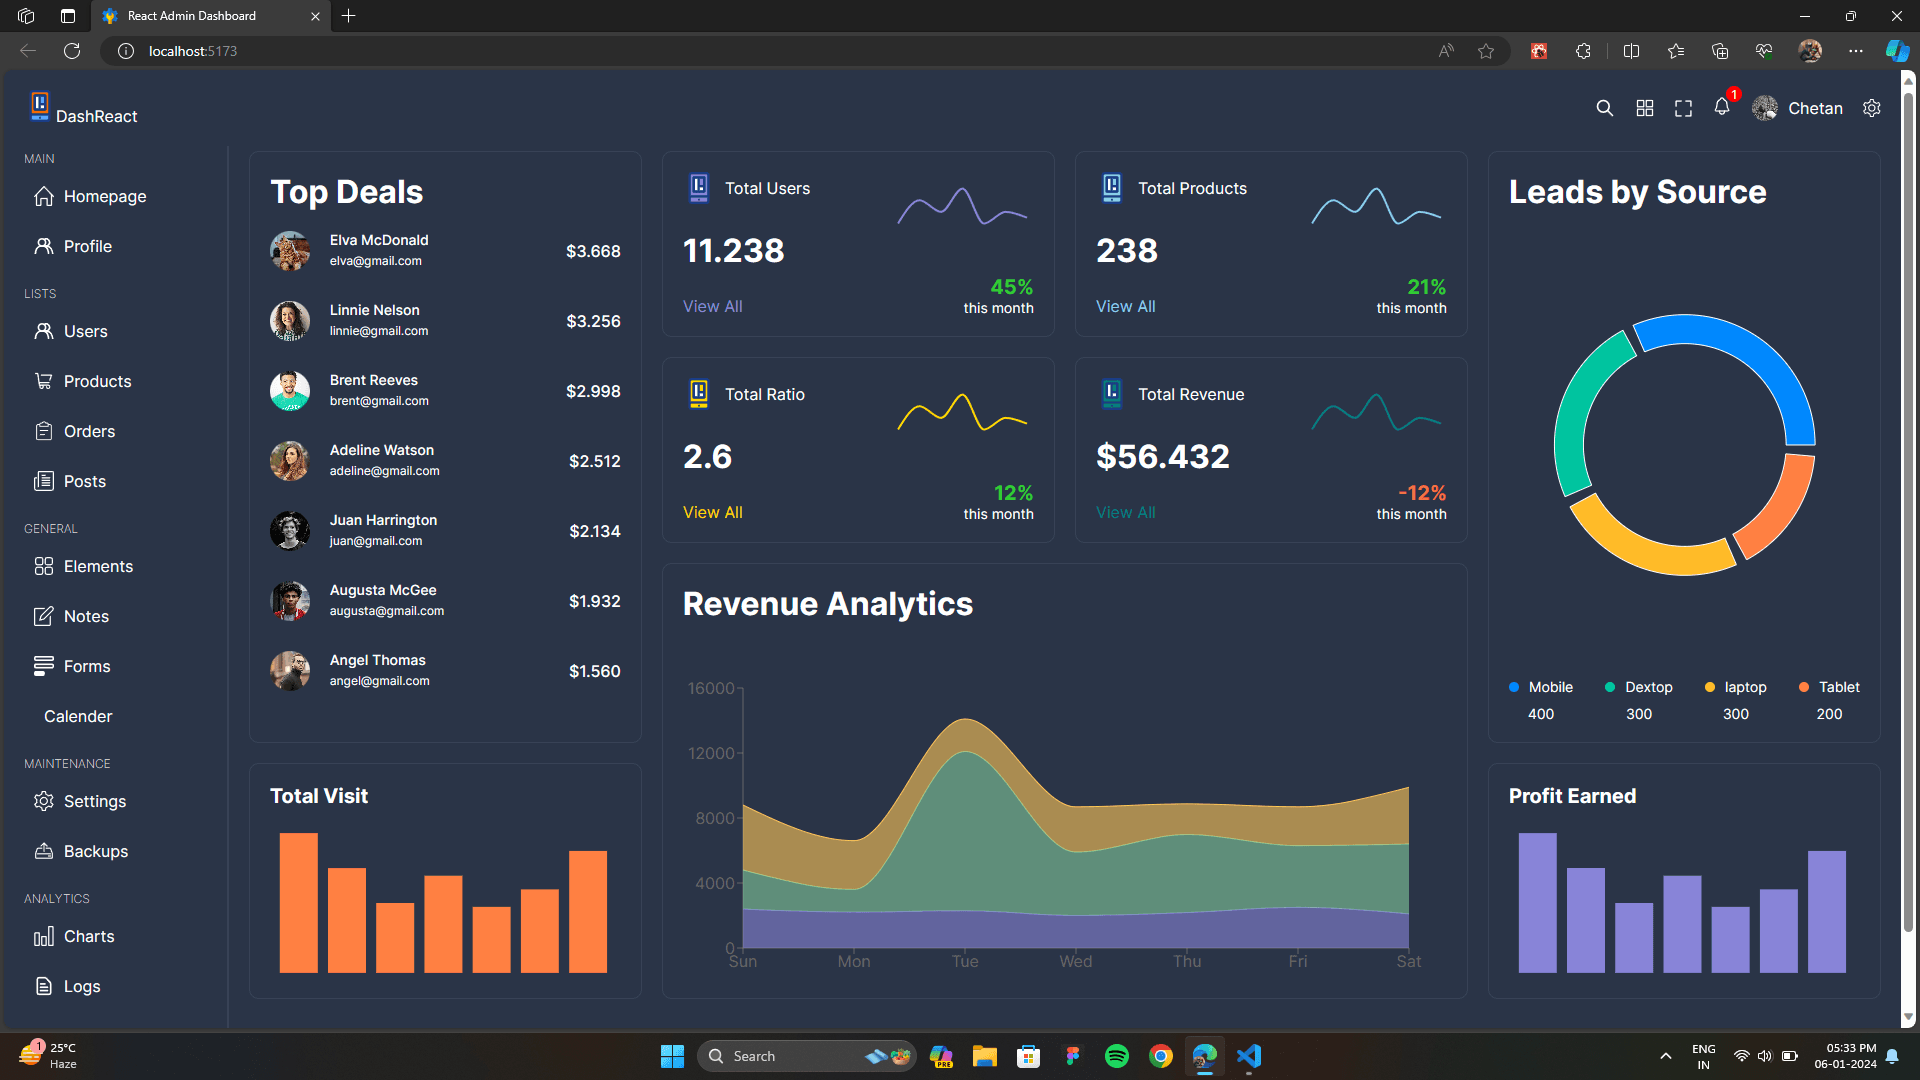This screenshot has width=1920, height=1080.
Task: Open Products in the sidebar
Action: click(97, 381)
